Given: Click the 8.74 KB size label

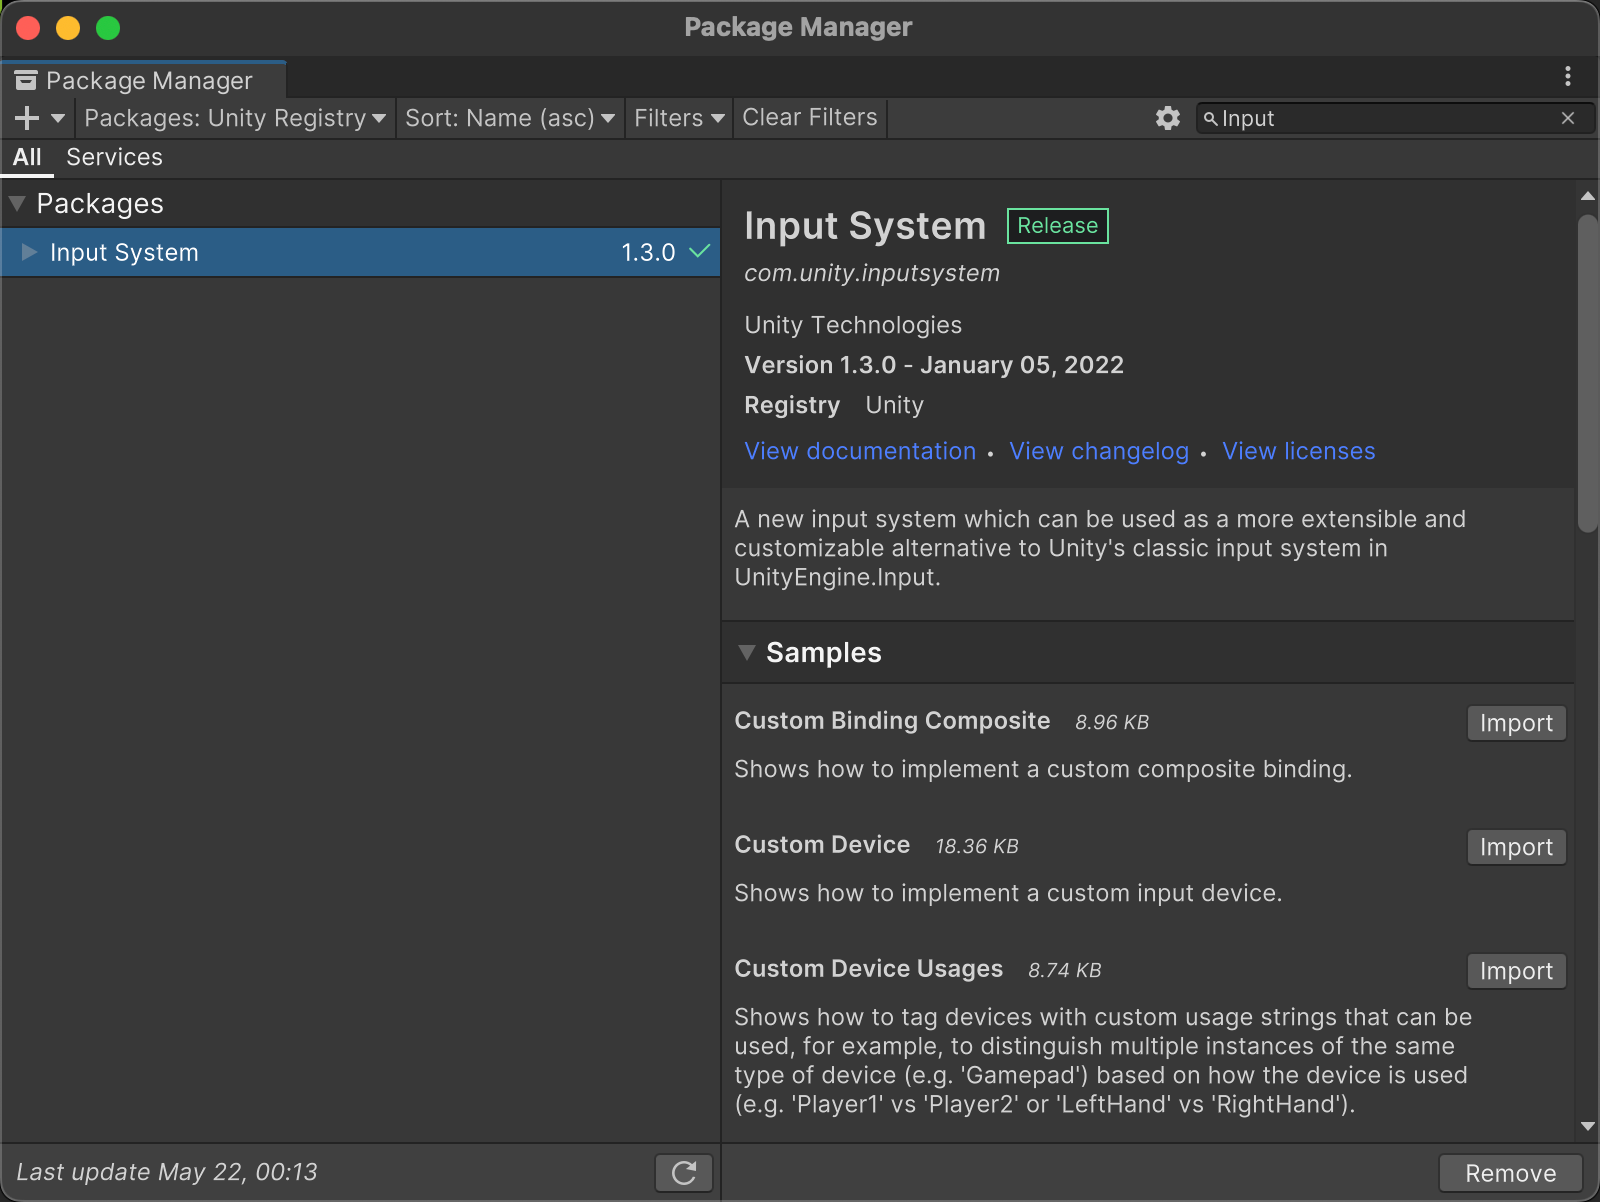Looking at the screenshot, I should click(x=1065, y=970).
